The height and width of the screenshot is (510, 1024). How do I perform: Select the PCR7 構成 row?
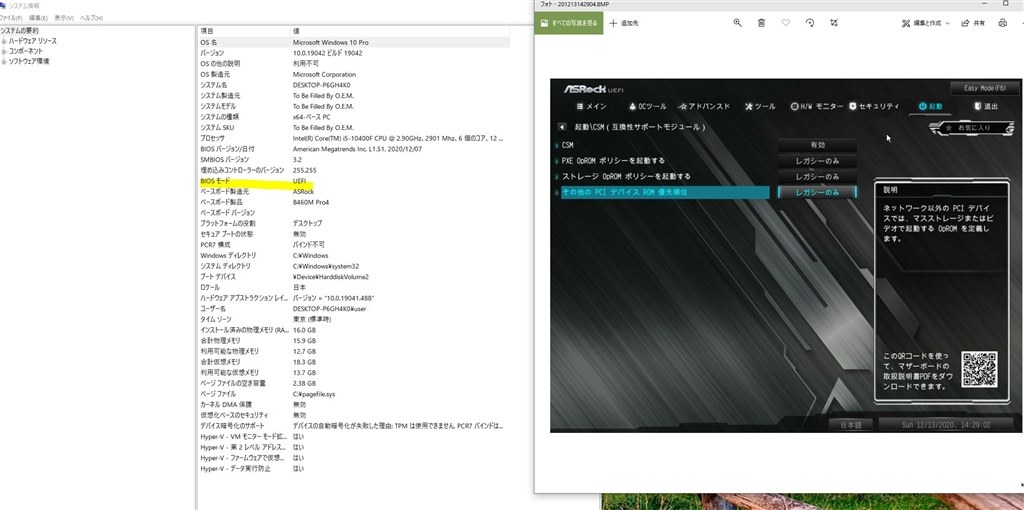point(353,244)
